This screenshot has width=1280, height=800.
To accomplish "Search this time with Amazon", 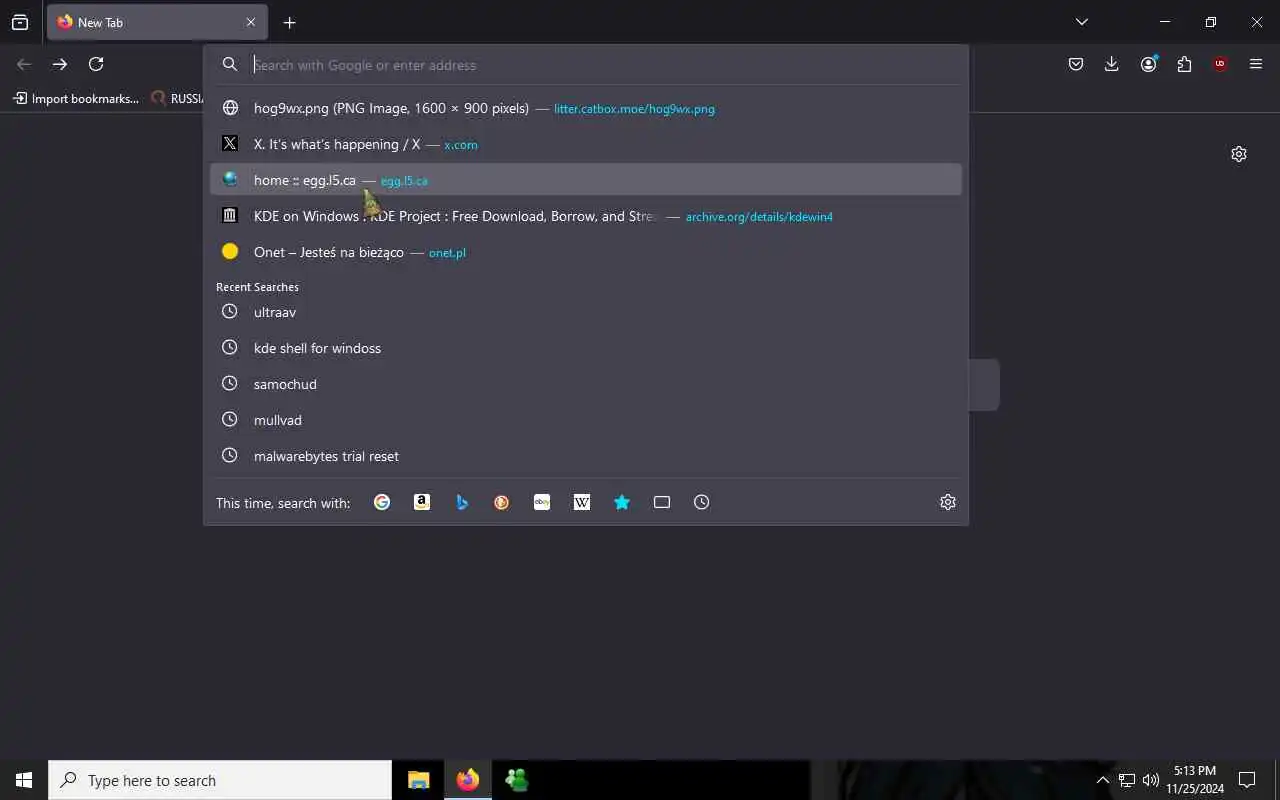I will 422,502.
